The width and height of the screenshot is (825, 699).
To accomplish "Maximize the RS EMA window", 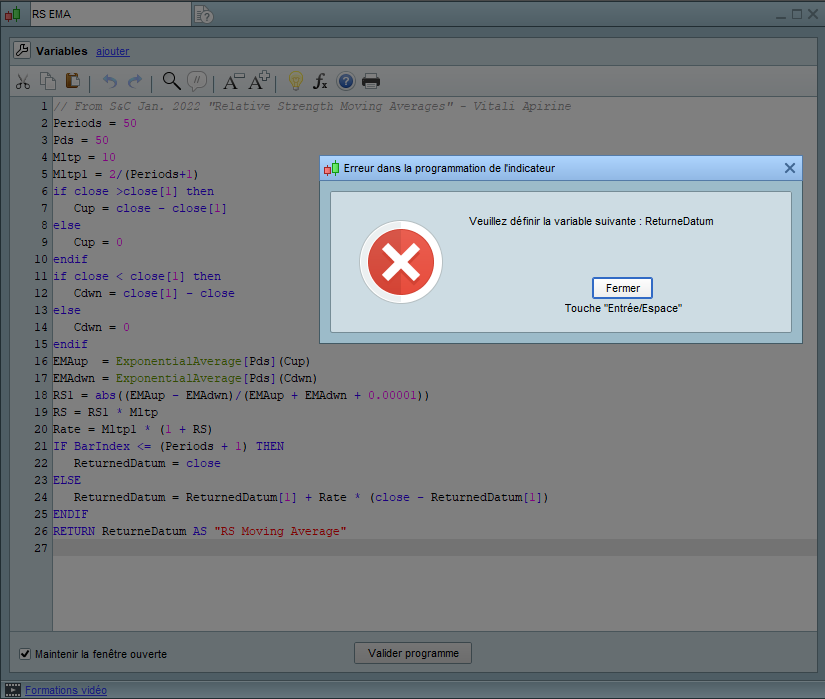I will (797, 14).
